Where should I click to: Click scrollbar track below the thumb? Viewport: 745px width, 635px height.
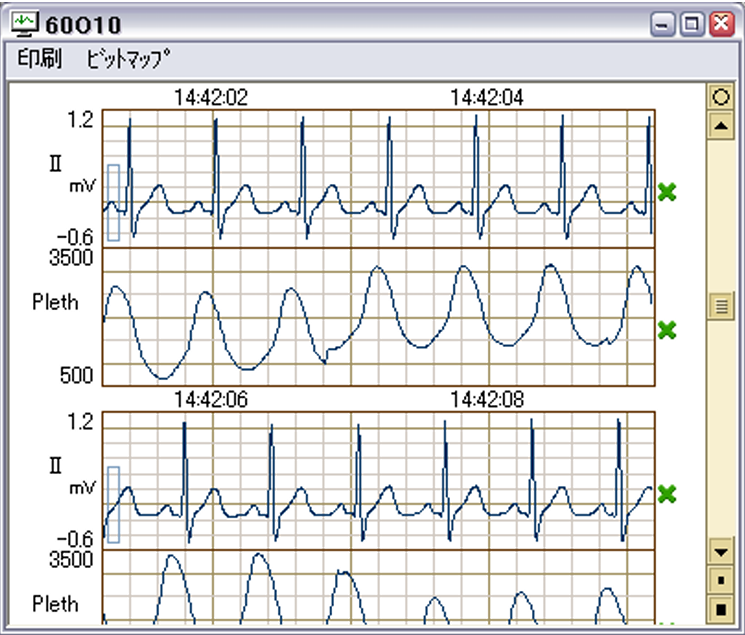point(719,430)
